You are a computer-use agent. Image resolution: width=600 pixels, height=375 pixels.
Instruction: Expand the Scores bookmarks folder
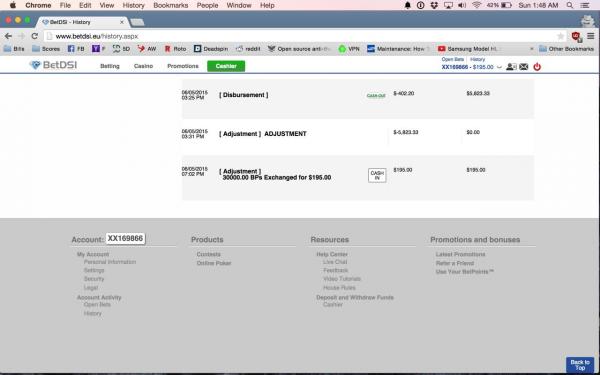point(46,49)
